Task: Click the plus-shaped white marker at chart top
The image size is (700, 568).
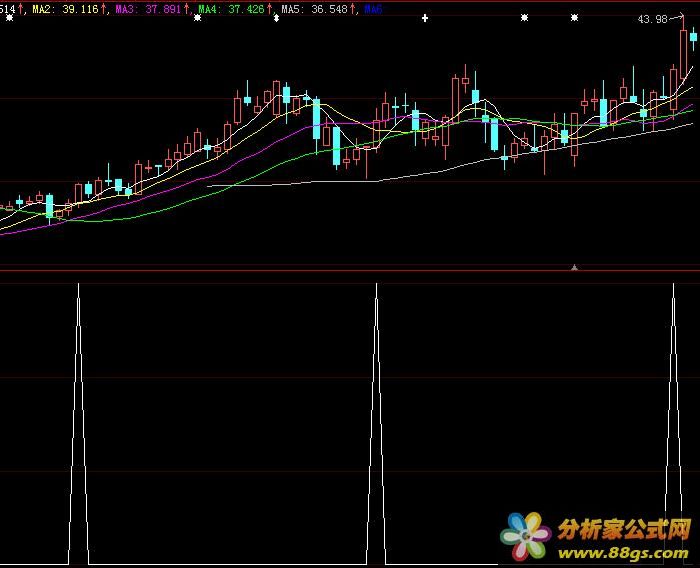Action: [x=425, y=18]
